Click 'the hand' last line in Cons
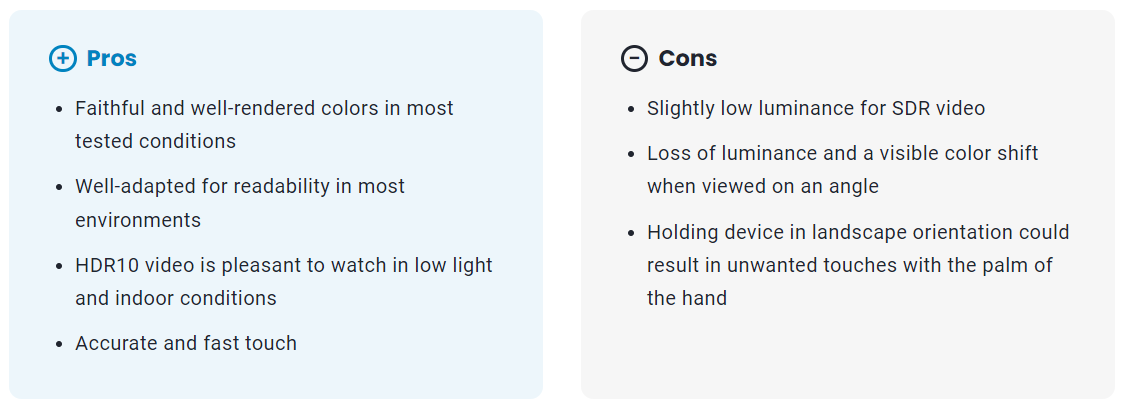 (x=687, y=298)
